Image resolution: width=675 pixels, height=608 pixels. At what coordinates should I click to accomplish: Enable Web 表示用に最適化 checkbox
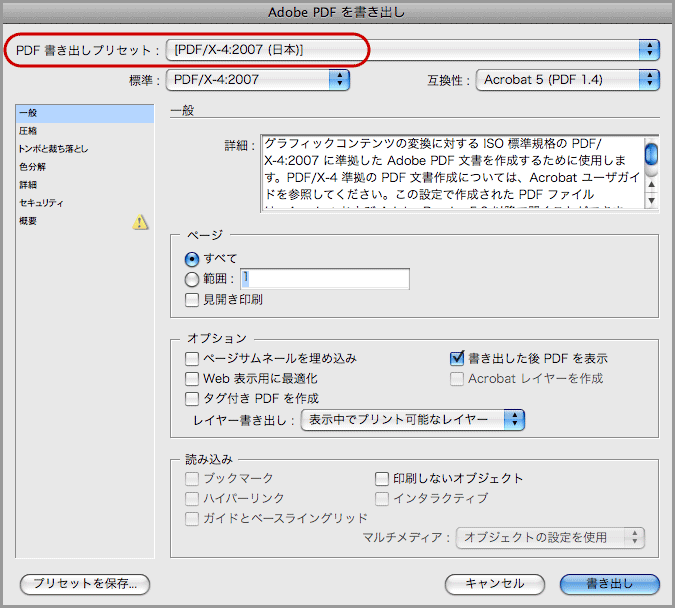click(x=192, y=379)
